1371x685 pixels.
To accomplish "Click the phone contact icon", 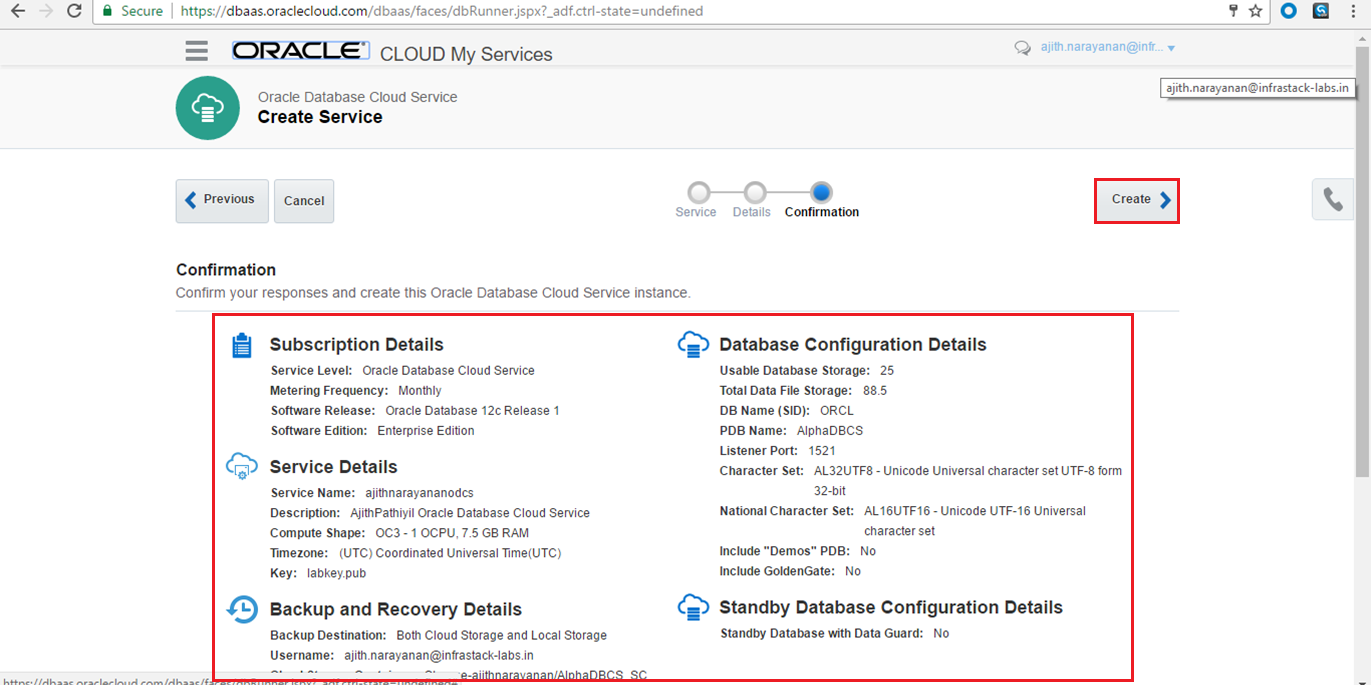I will pos(1333,199).
